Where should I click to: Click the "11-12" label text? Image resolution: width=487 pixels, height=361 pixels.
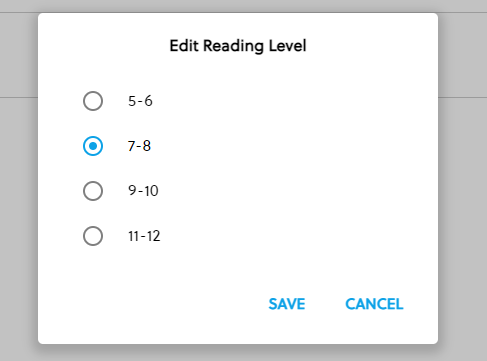(x=144, y=236)
